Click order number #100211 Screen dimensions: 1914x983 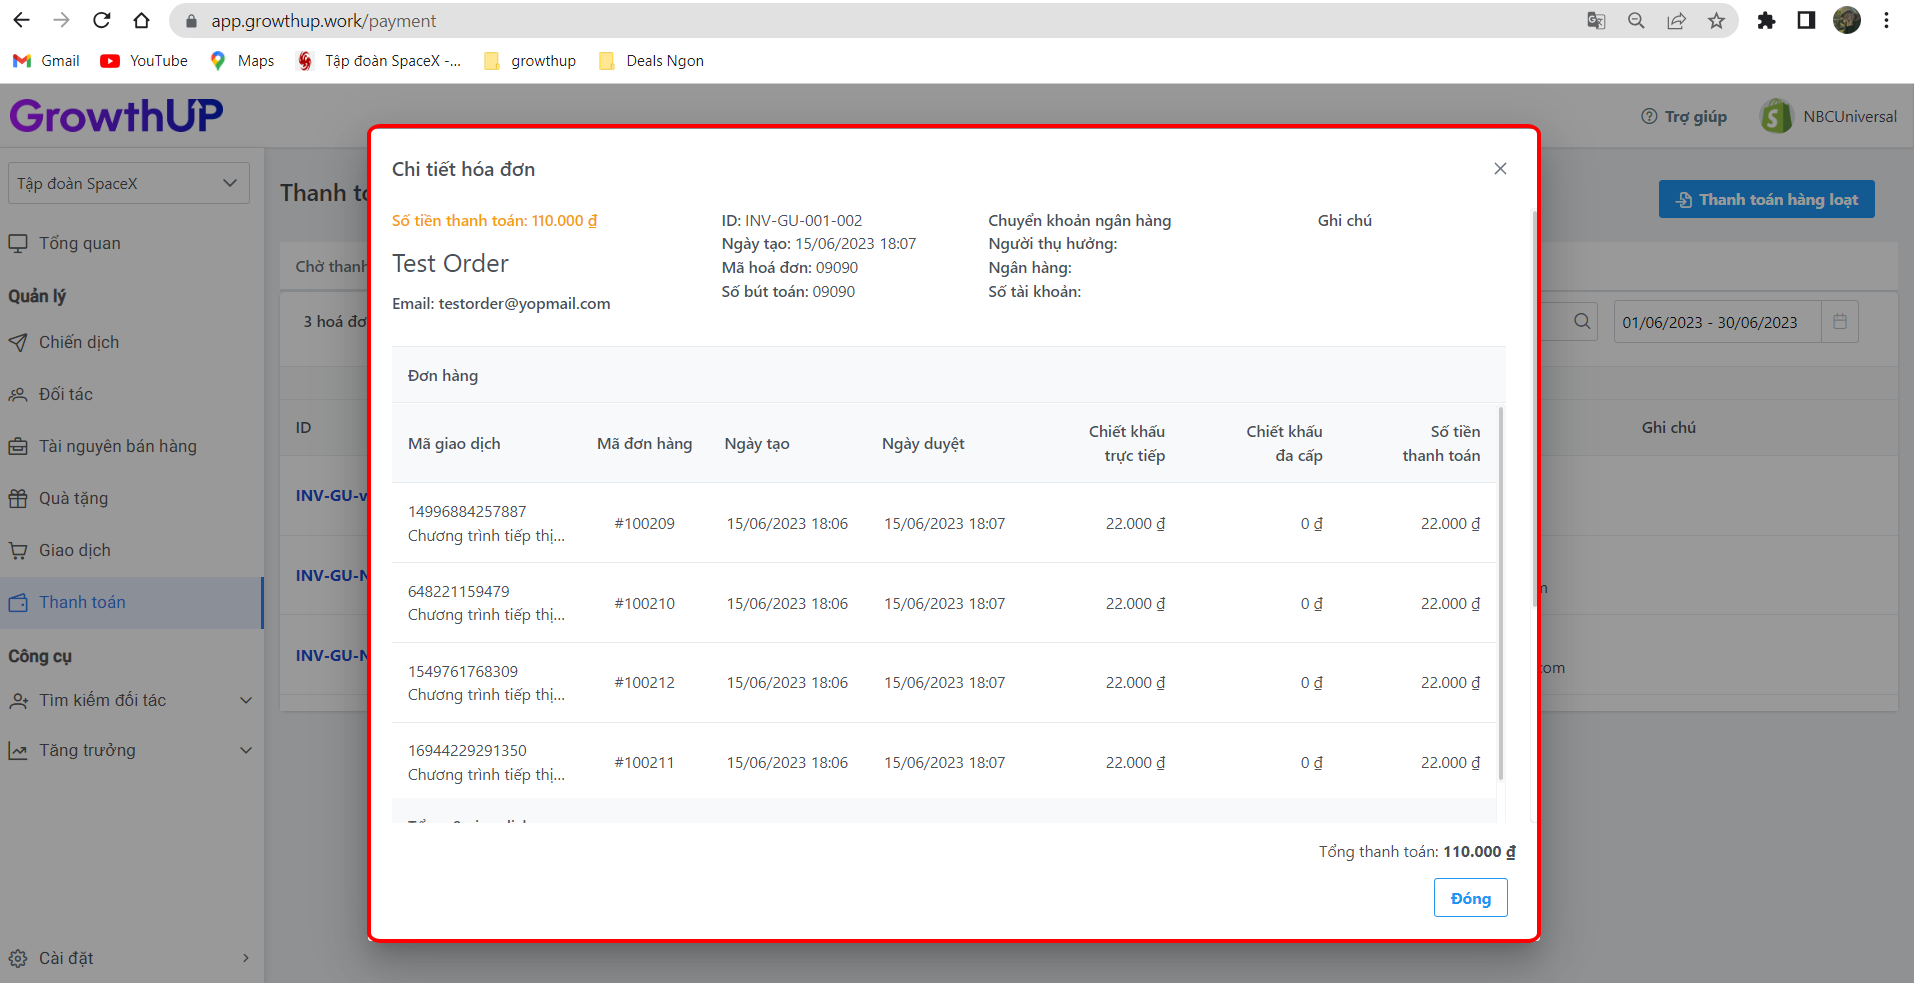[x=644, y=762]
